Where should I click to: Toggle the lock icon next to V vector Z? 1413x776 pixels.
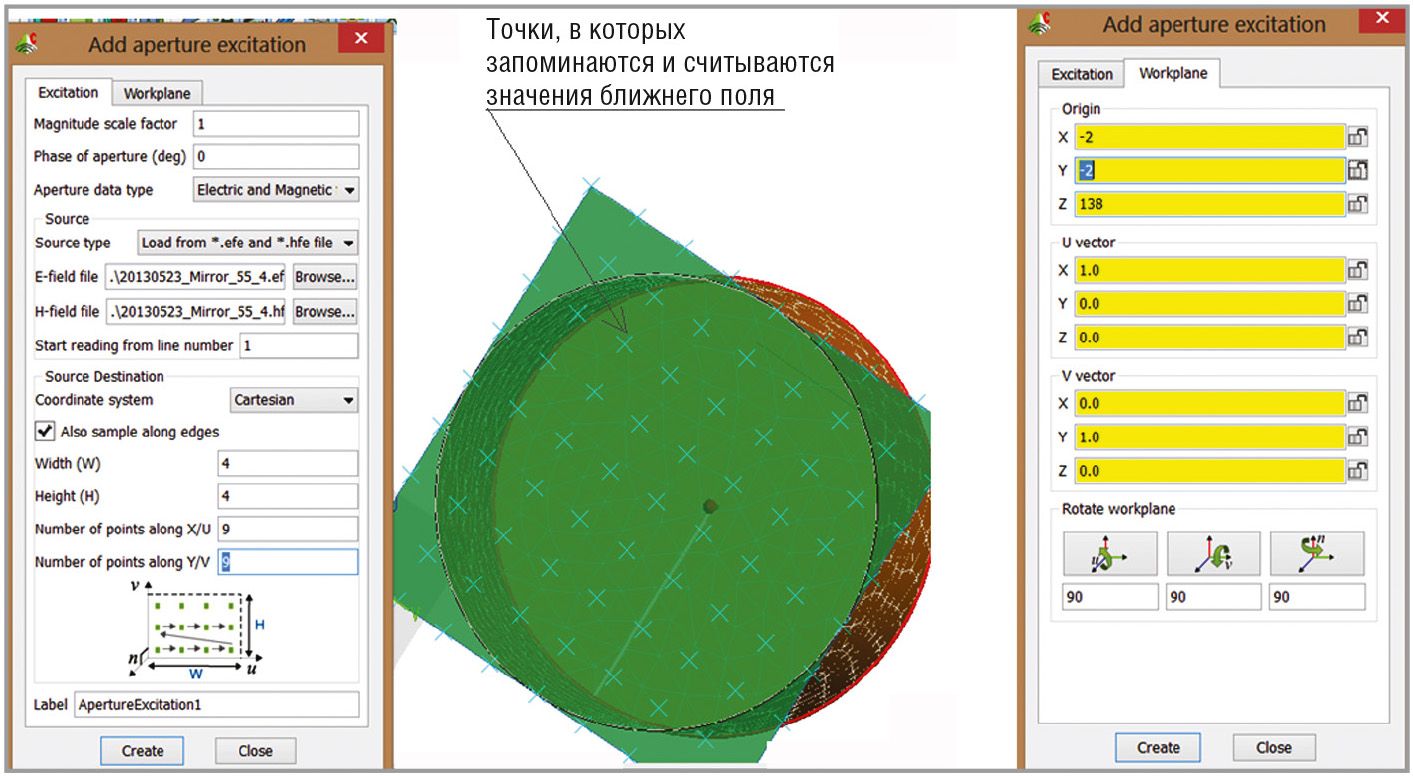pos(1357,470)
